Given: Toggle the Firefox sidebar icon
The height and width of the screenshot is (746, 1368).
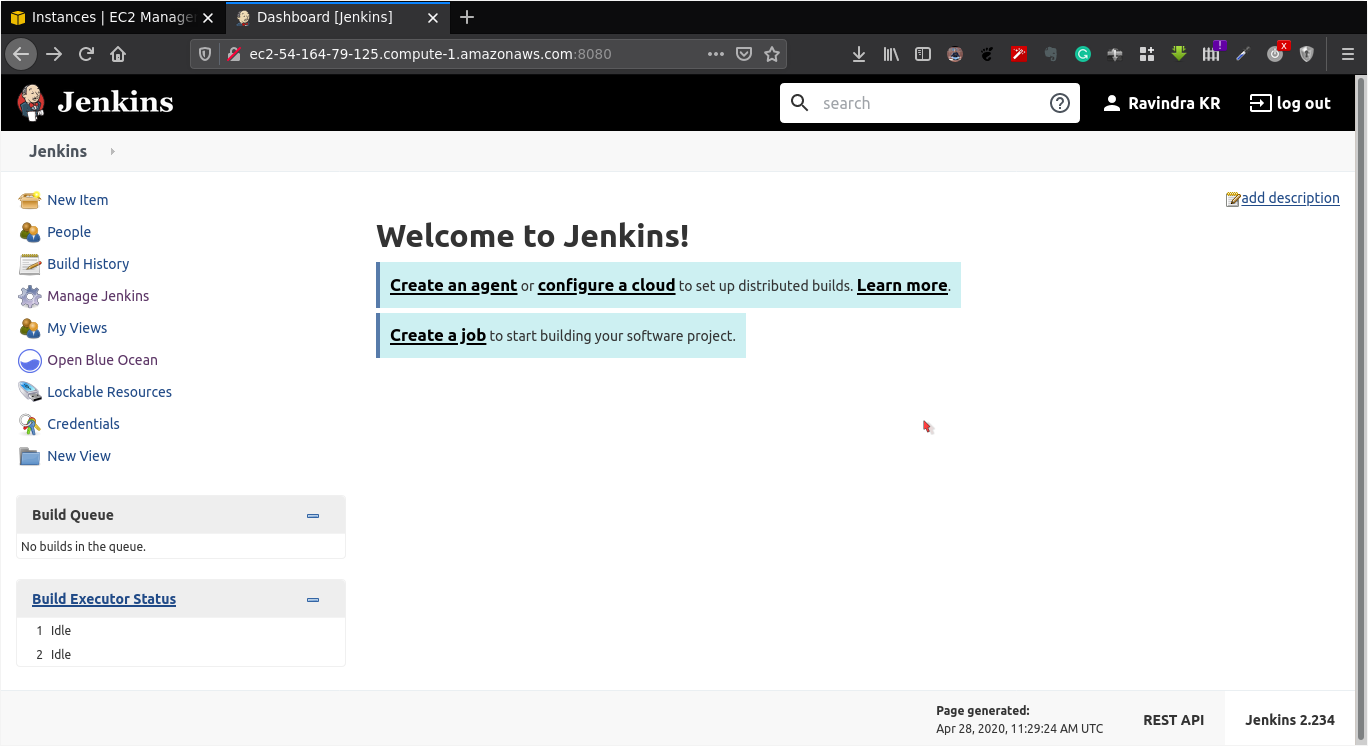Looking at the screenshot, I should click(x=923, y=54).
